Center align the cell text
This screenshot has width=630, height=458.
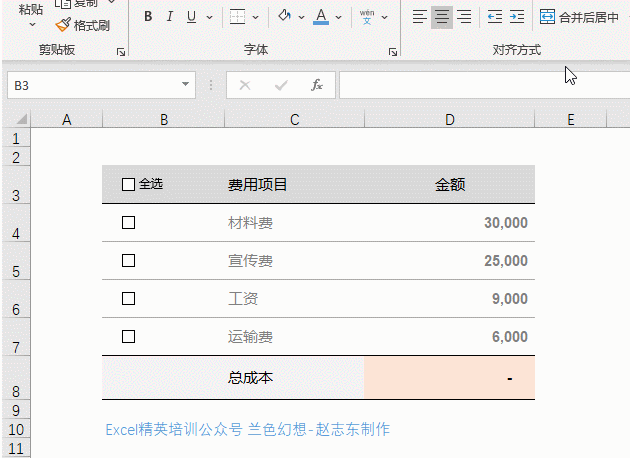[441, 17]
